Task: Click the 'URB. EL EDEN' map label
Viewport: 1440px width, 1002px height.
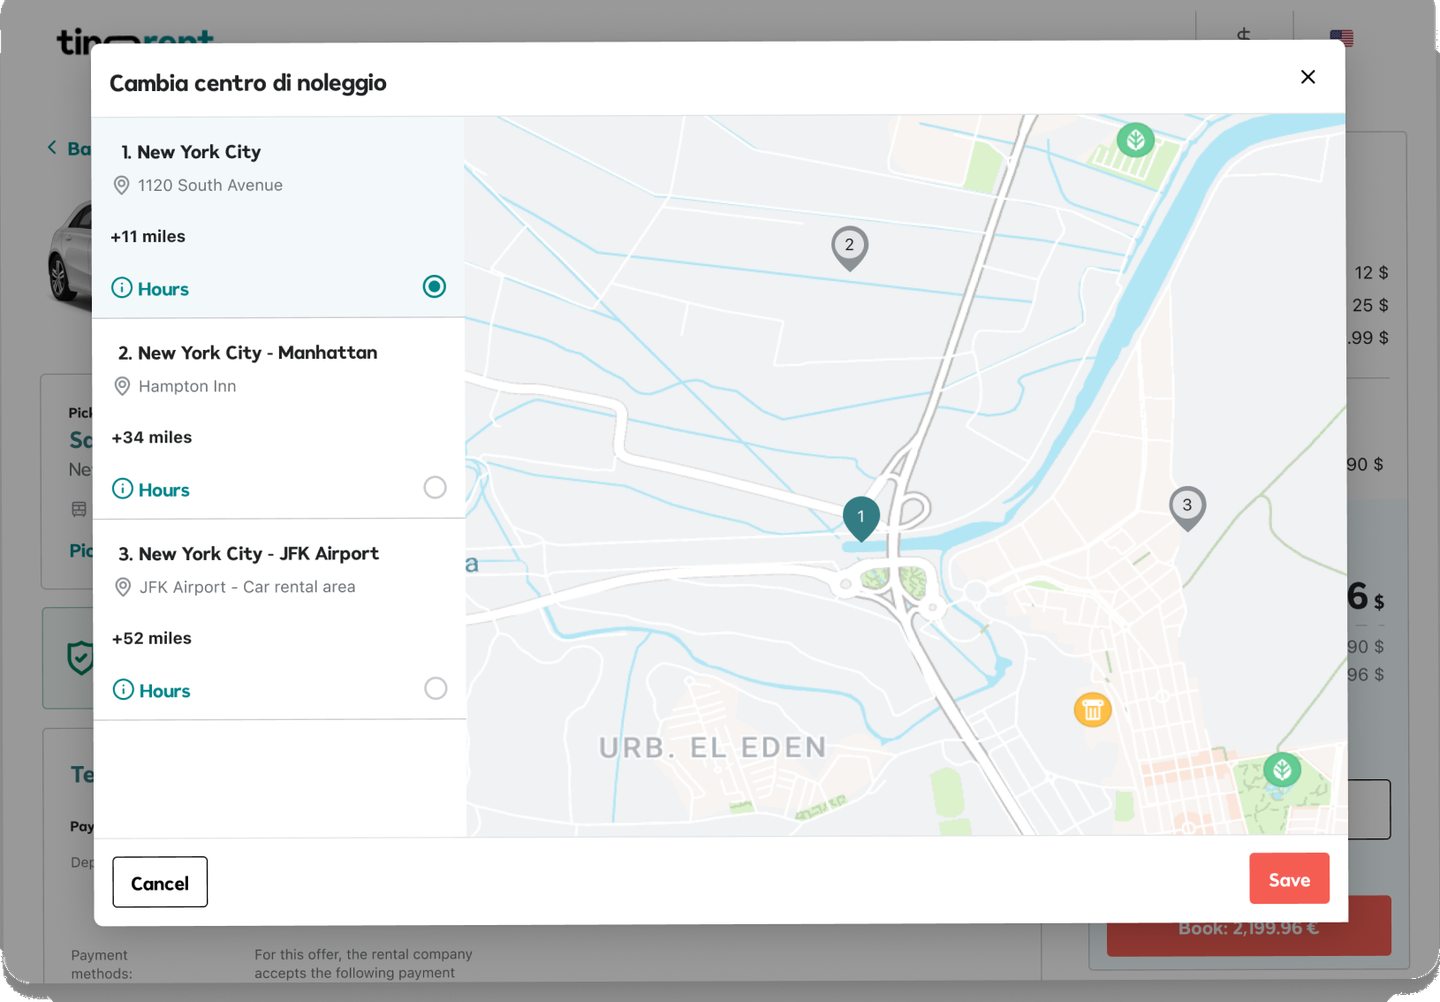Action: (713, 748)
